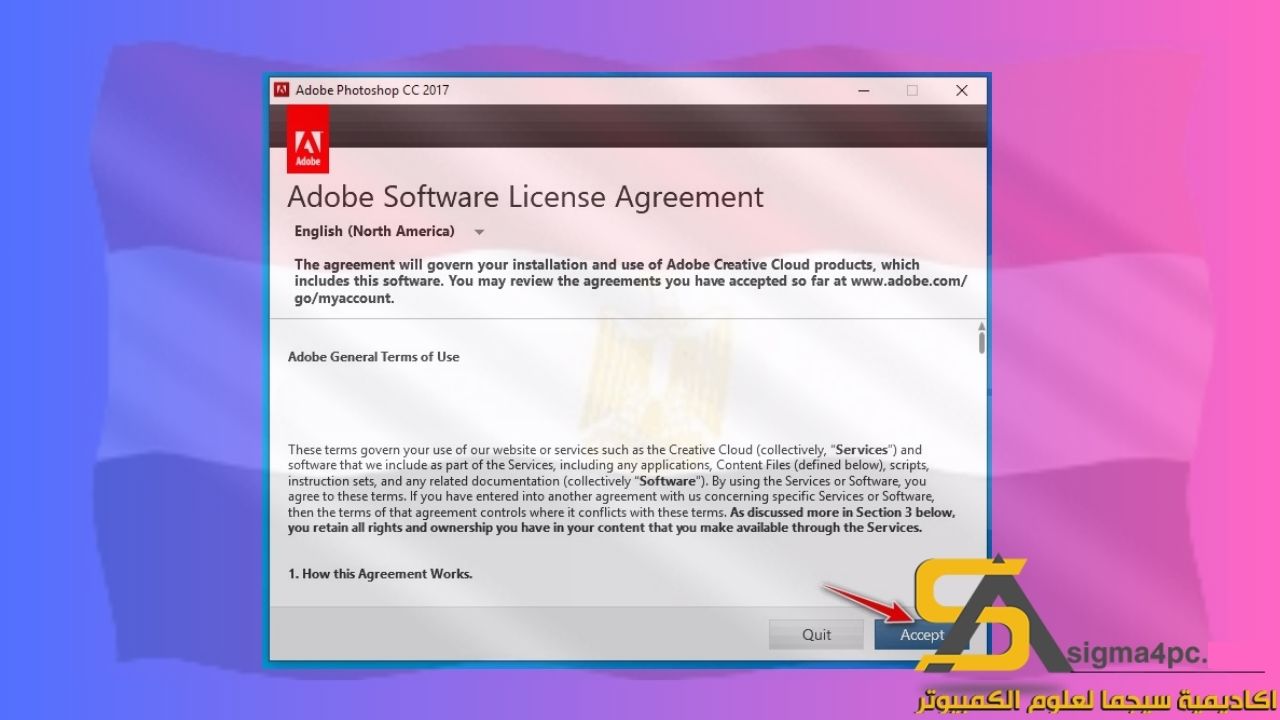
Task: Close the Adobe Photoshop CC 2017 window
Action: tap(962, 90)
